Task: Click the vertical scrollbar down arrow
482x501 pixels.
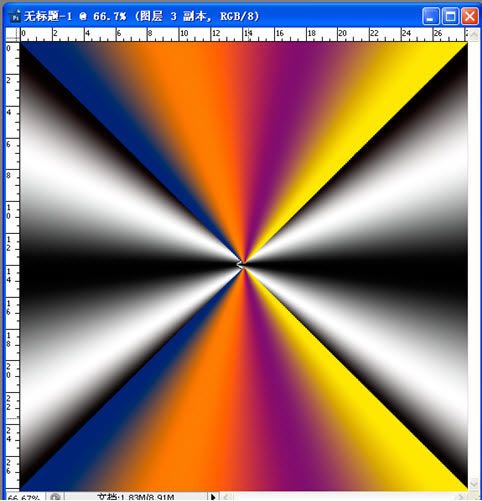Action: (473, 484)
